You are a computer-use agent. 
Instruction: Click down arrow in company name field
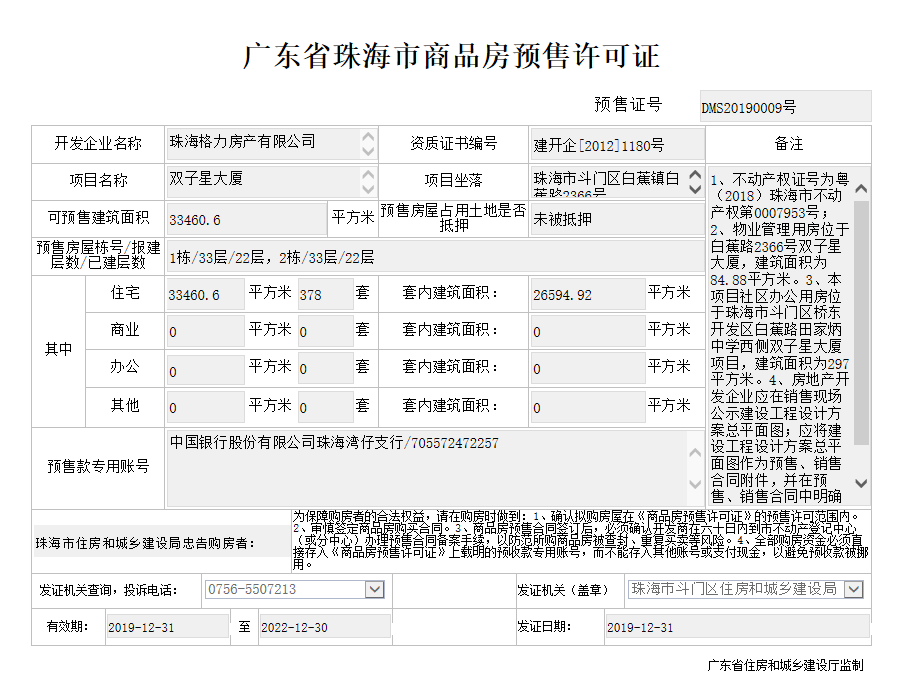pyautogui.click(x=369, y=151)
